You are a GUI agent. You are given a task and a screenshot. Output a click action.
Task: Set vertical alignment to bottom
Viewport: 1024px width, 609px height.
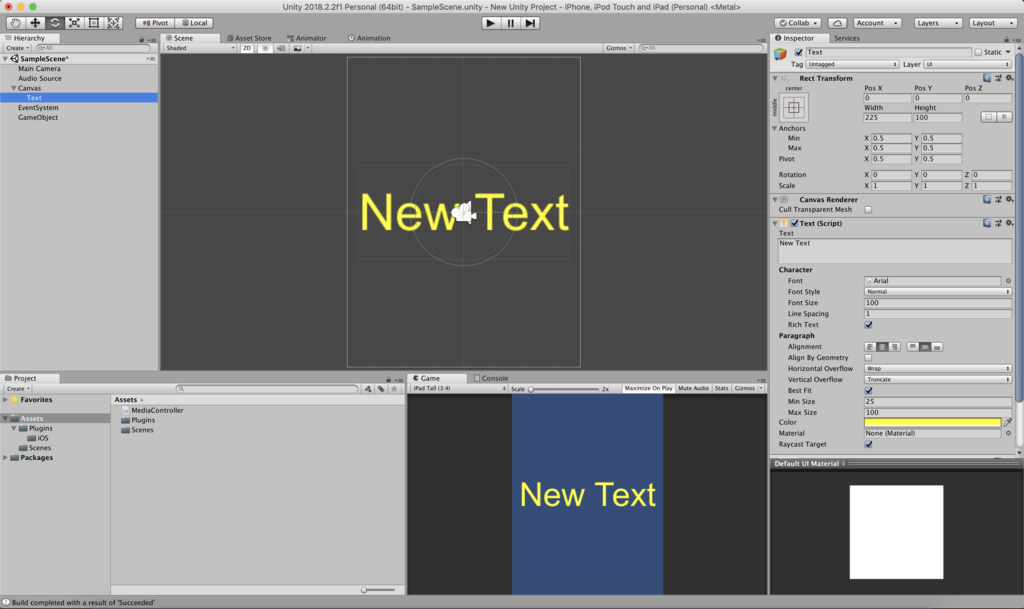tap(937, 347)
